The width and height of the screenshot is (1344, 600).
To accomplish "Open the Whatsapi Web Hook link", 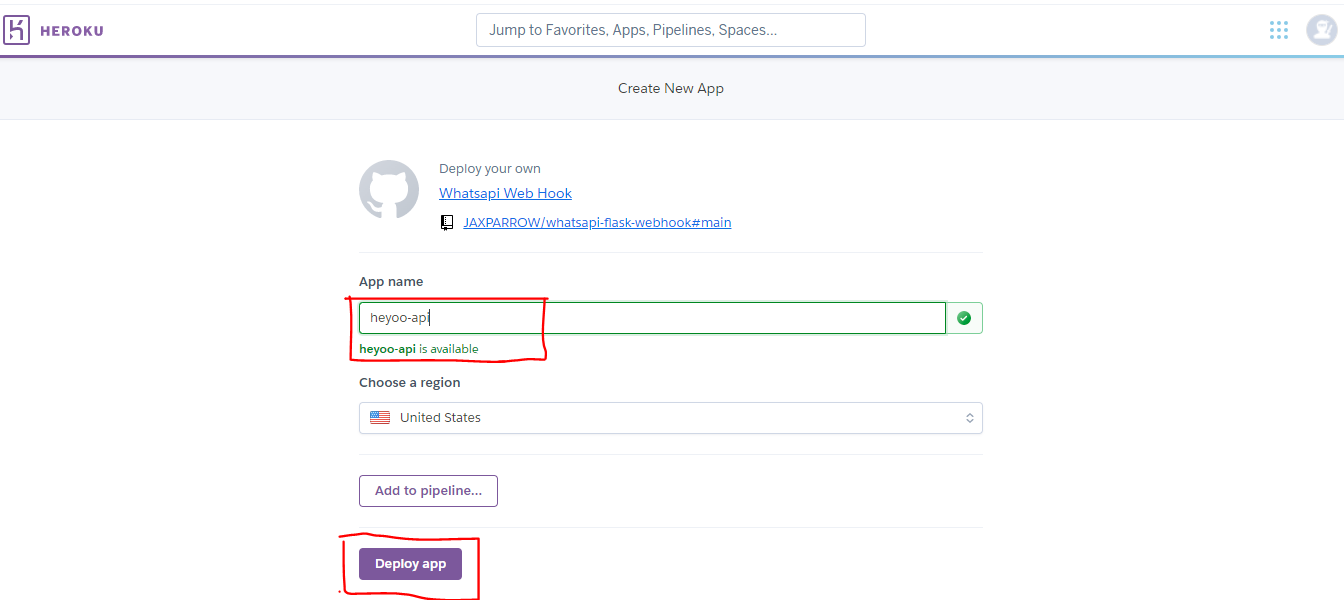I will tap(505, 193).
